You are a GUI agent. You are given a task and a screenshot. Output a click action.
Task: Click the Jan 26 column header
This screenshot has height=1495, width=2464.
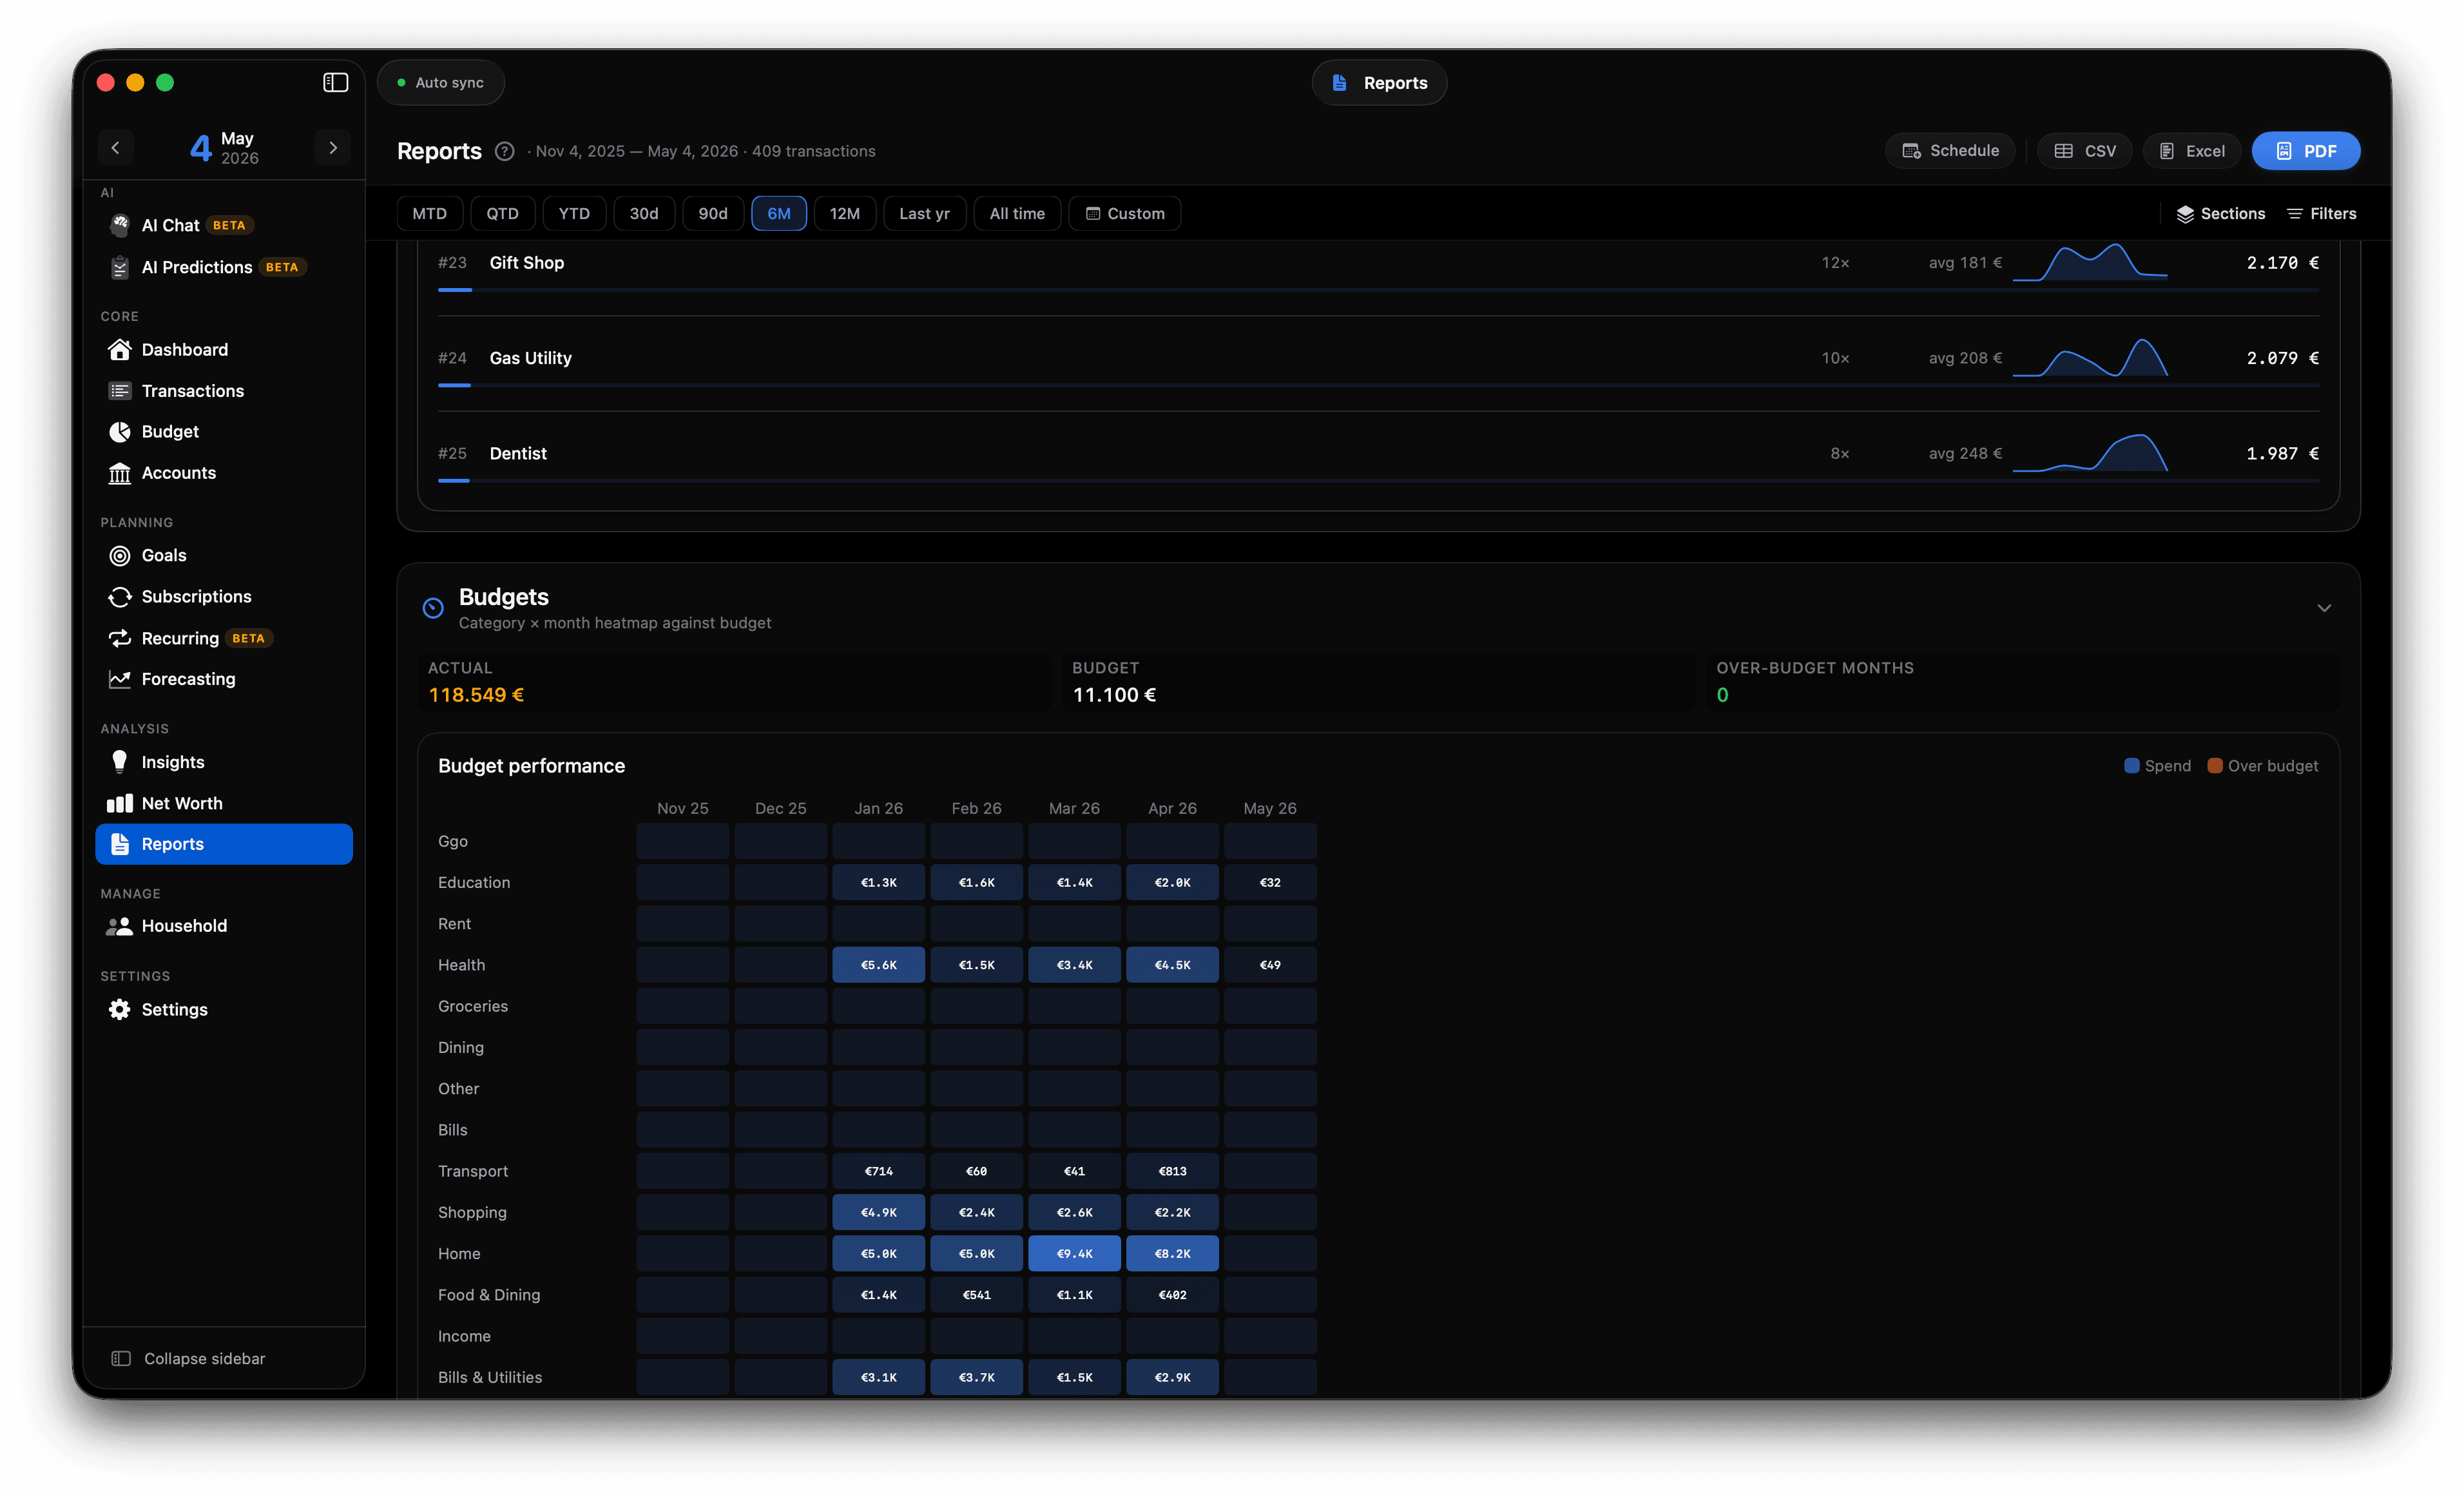pyautogui.click(x=879, y=808)
